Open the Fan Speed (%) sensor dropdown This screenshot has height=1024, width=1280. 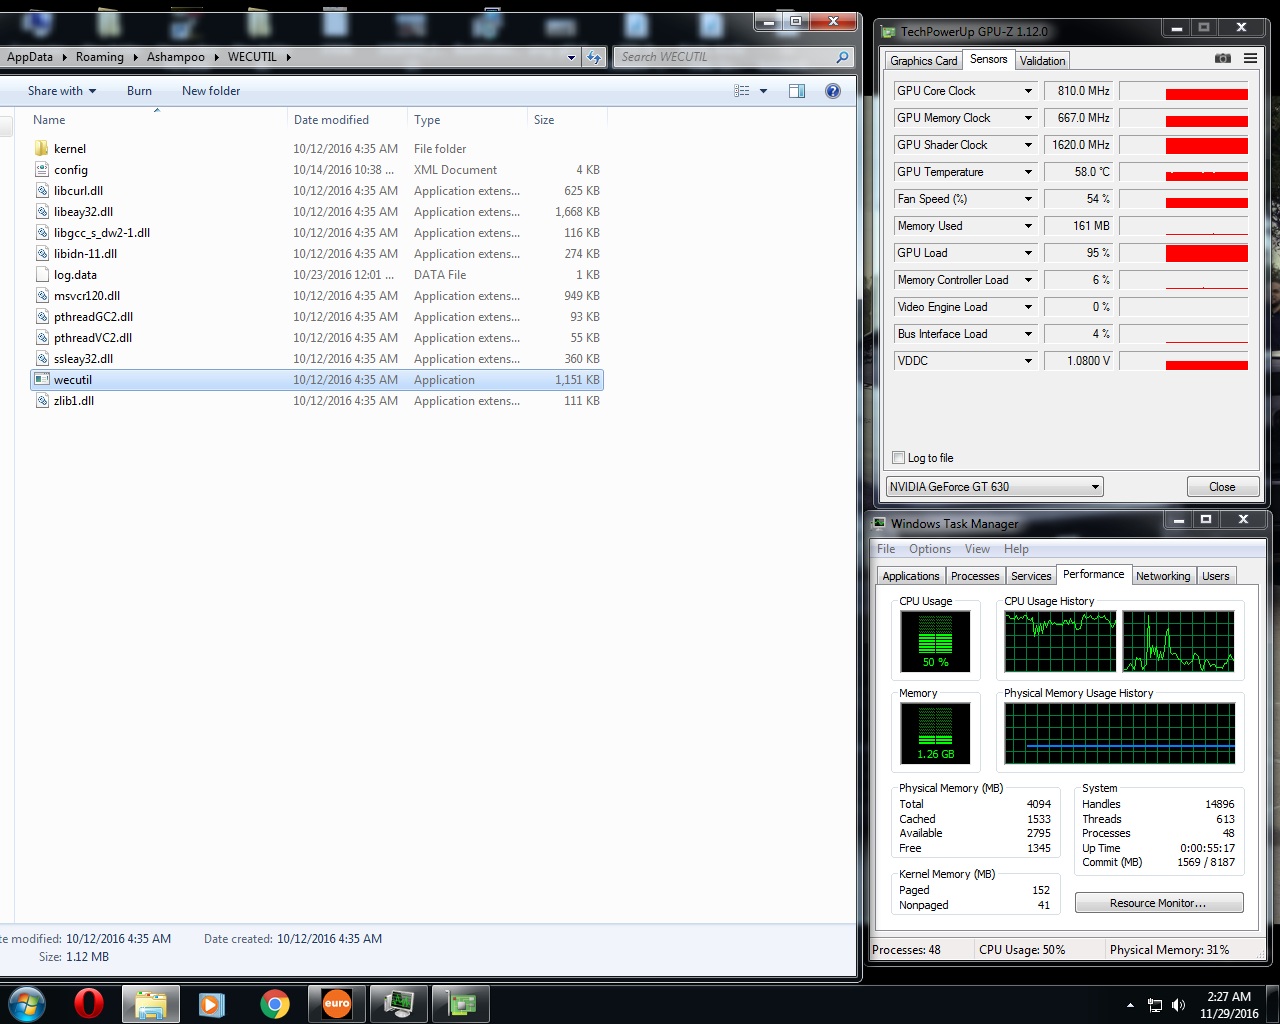coord(1028,199)
